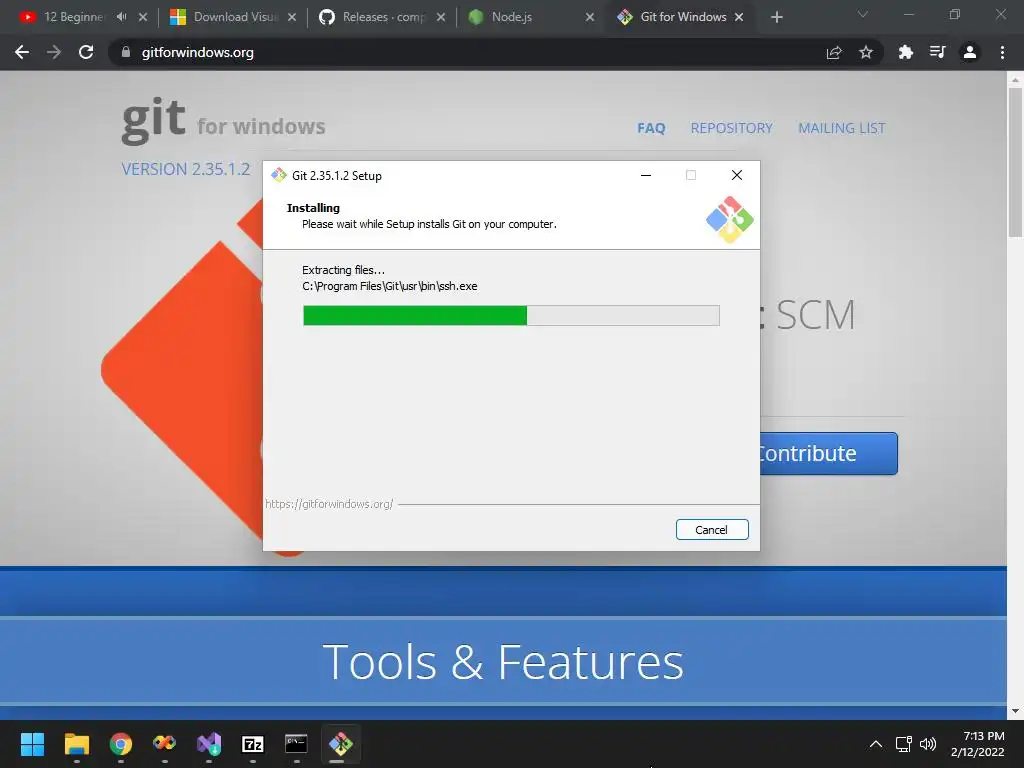Open the volume tray icon
Image resolution: width=1024 pixels, height=768 pixels.
(x=928, y=744)
